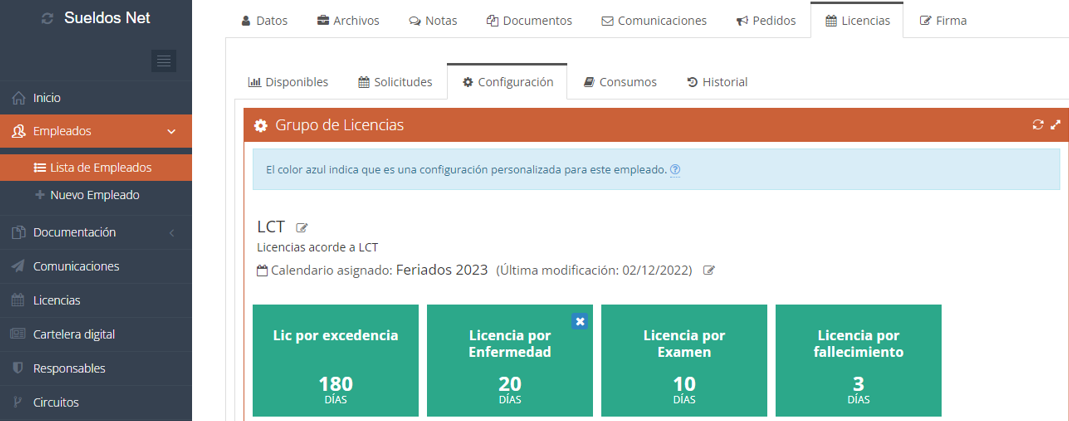Click the Feriados 2023 calendar name

442,270
